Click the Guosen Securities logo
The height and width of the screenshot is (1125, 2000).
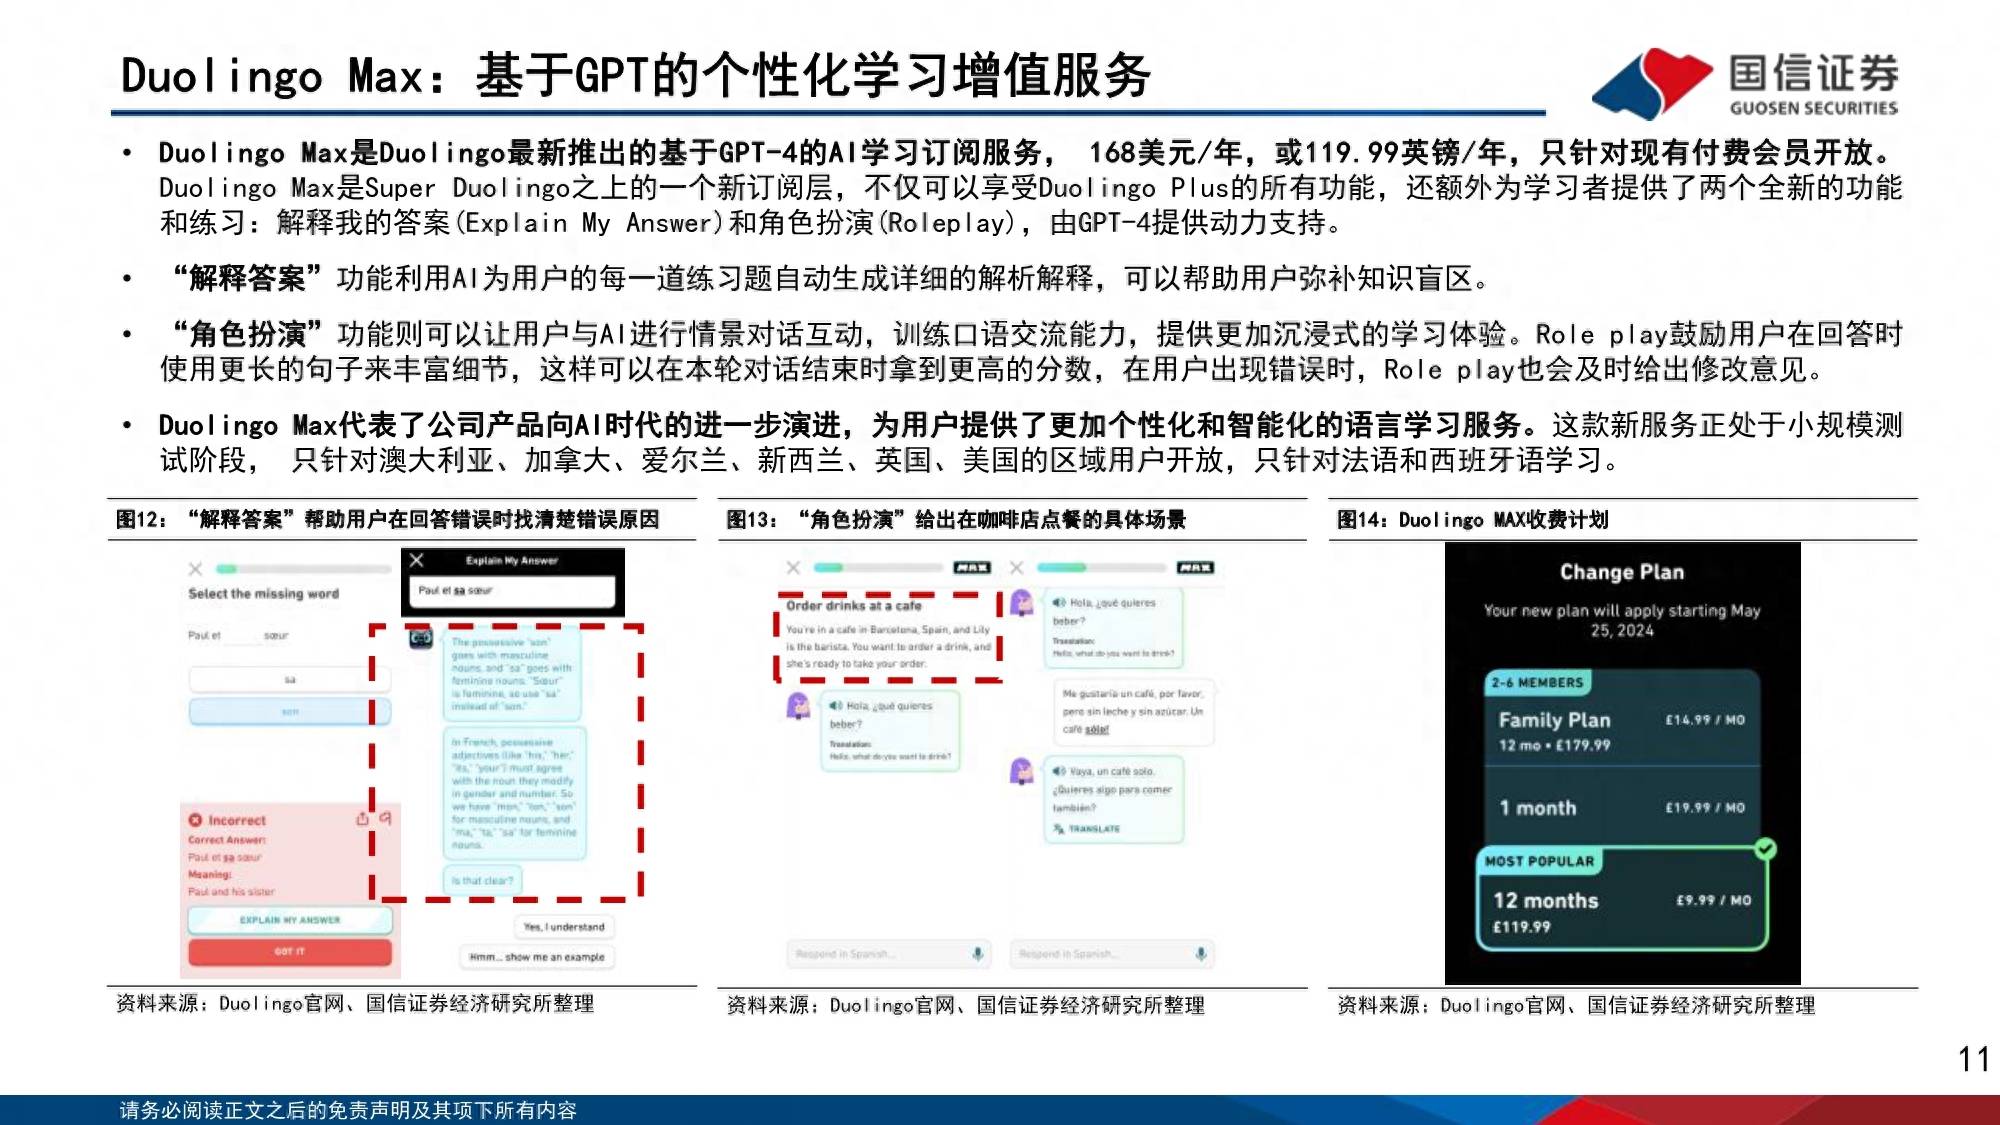tap(1745, 84)
